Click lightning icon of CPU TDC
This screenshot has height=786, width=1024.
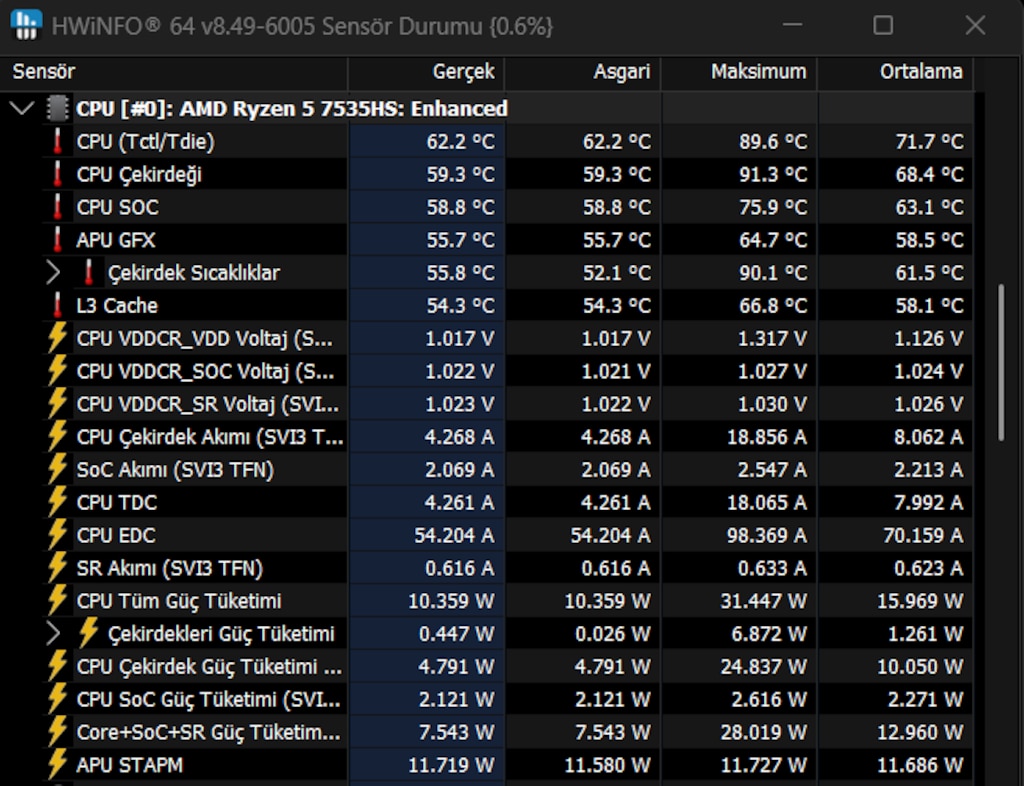[x=57, y=501]
